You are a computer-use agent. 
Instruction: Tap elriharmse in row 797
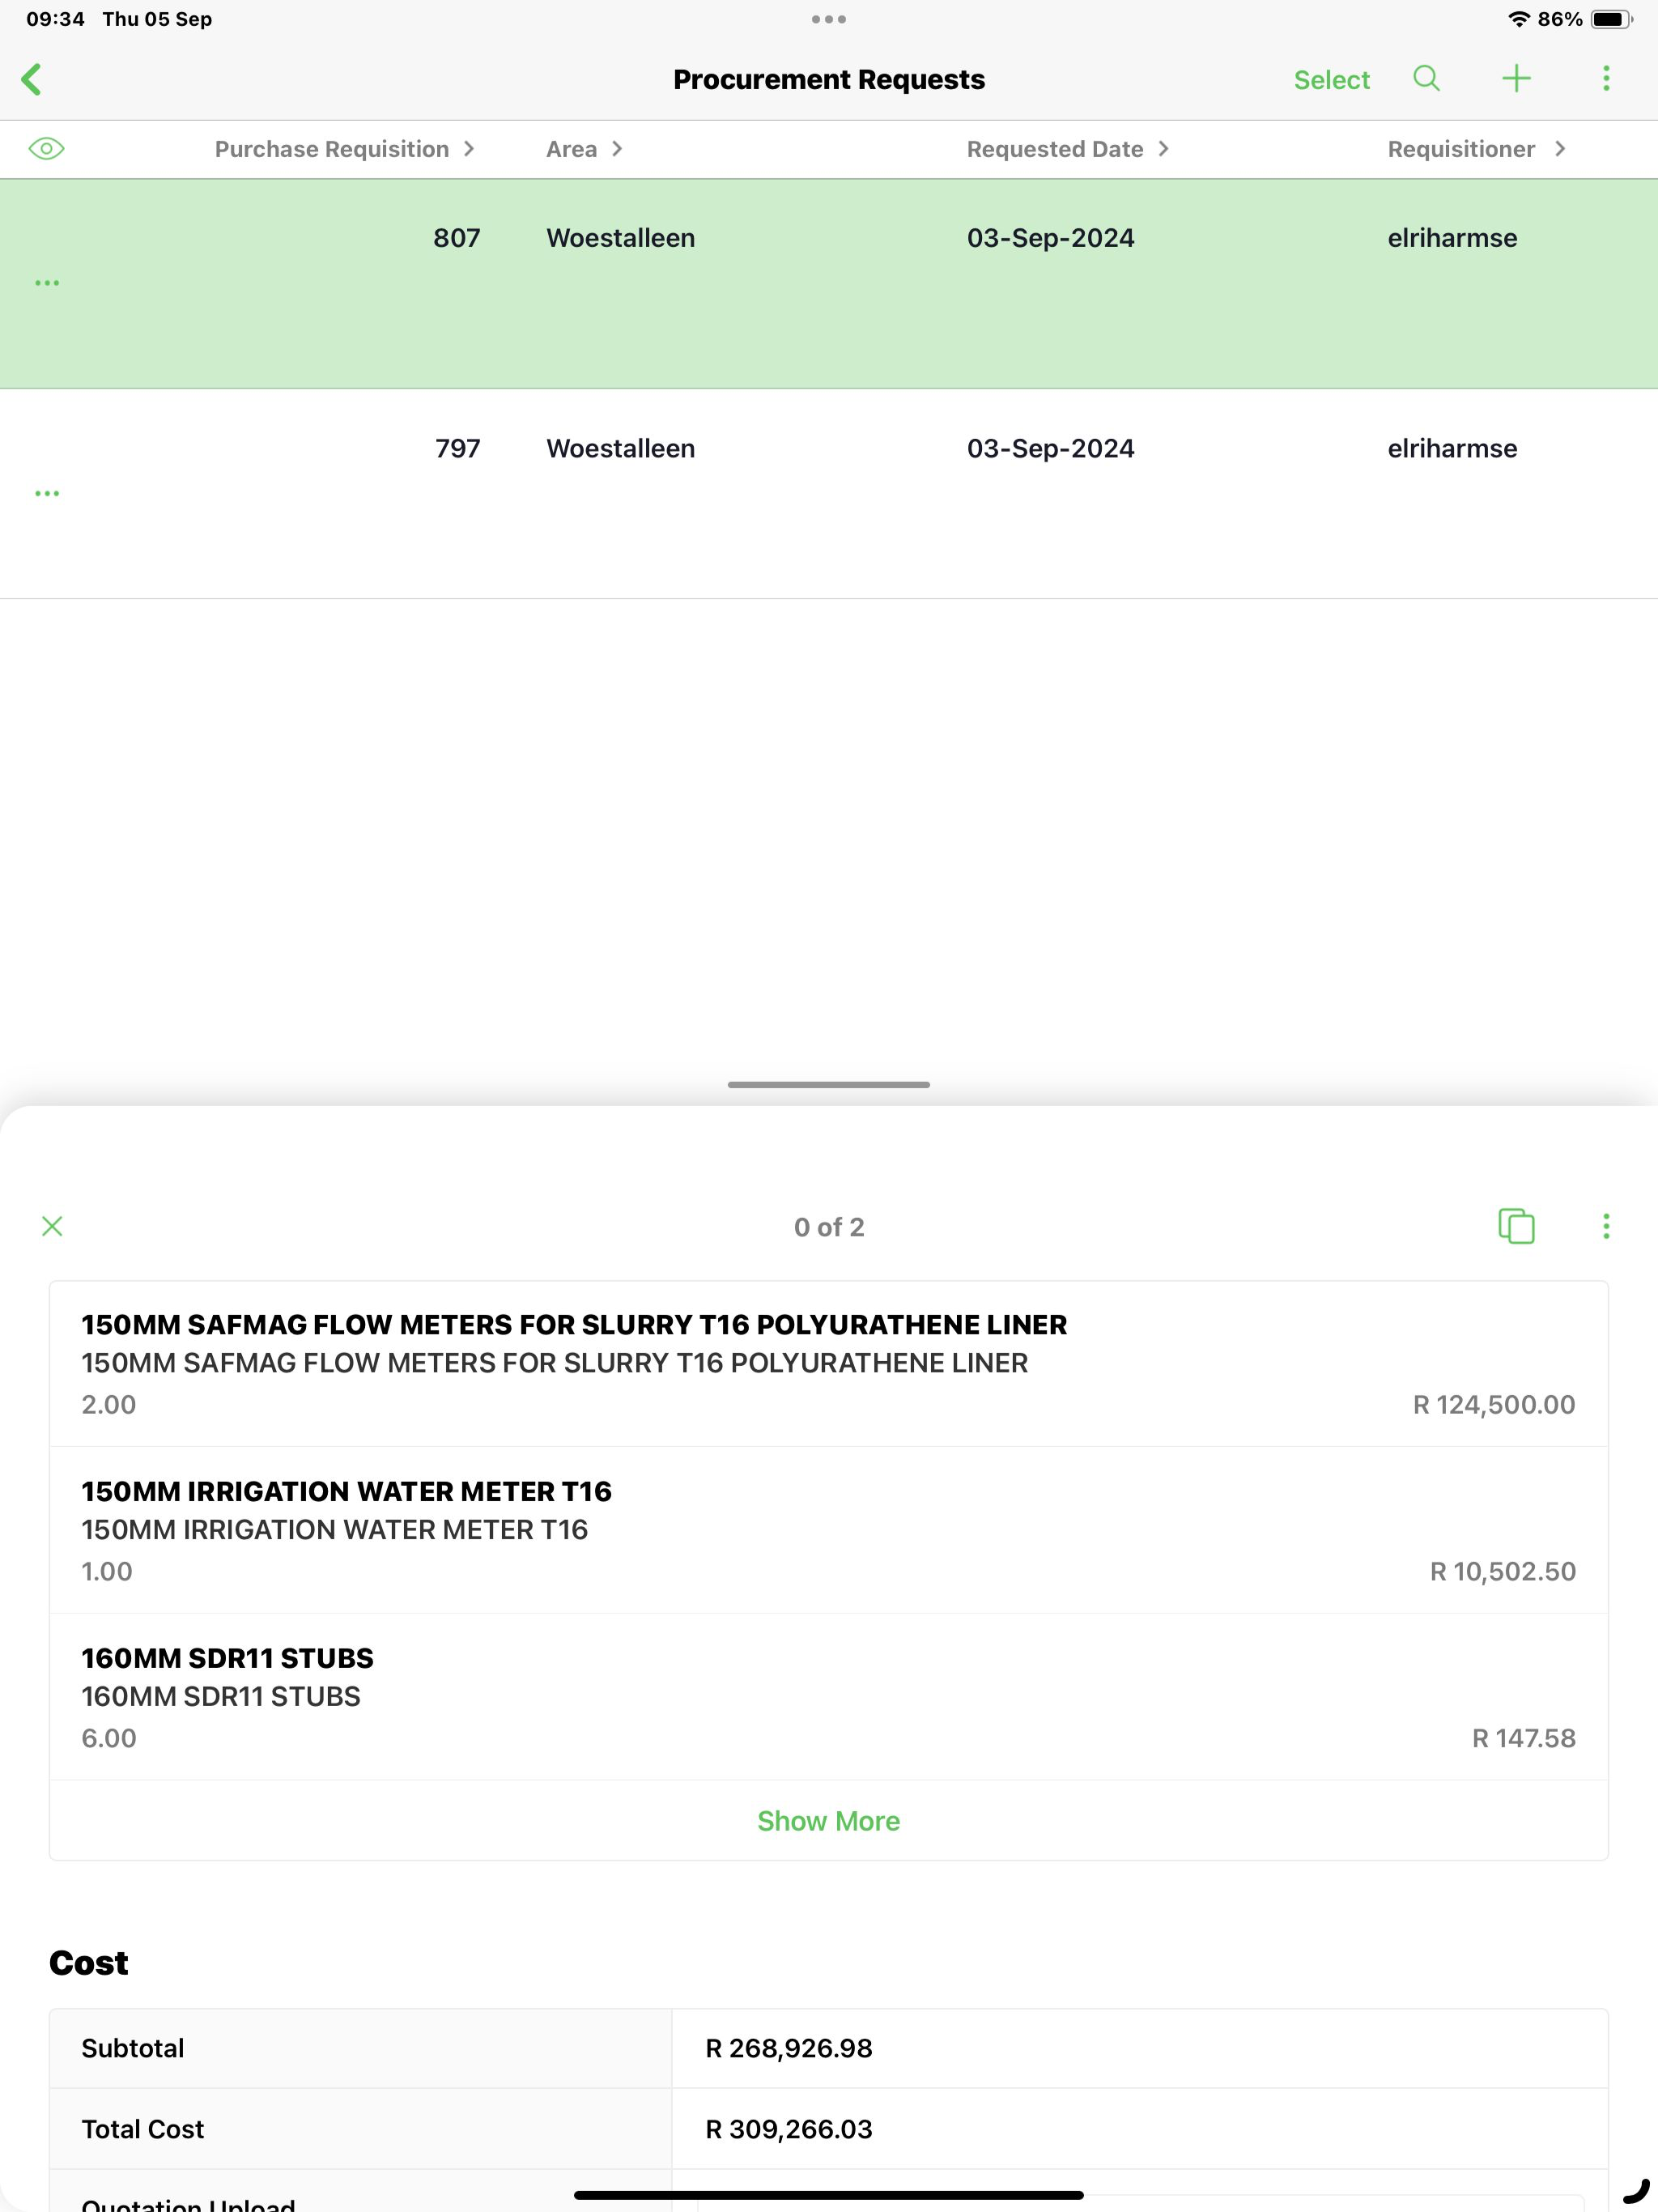pos(1452,448)
